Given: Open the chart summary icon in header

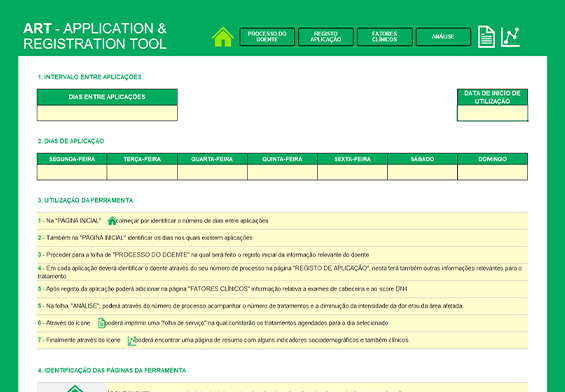Looking at the screenshot, I should click(510, 37).
